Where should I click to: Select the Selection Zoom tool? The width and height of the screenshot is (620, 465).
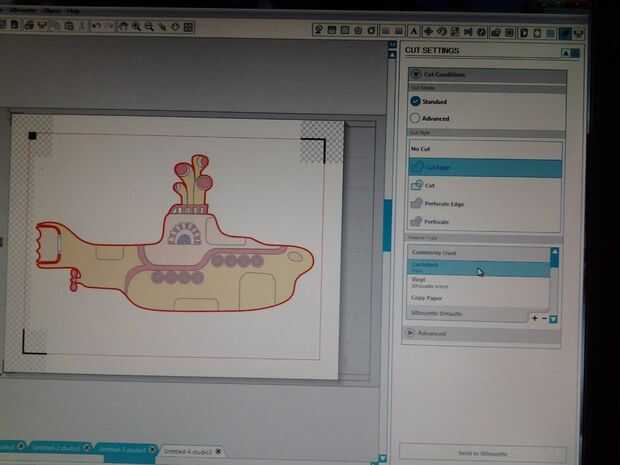(162, 27)
